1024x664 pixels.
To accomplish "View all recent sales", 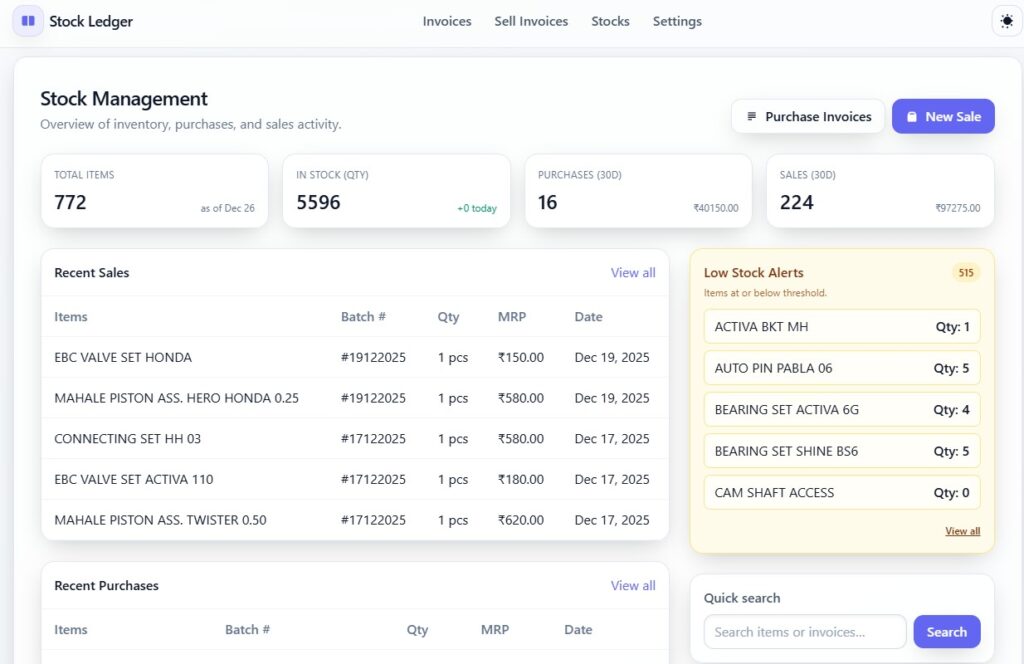I will click(x=633, y=272).
